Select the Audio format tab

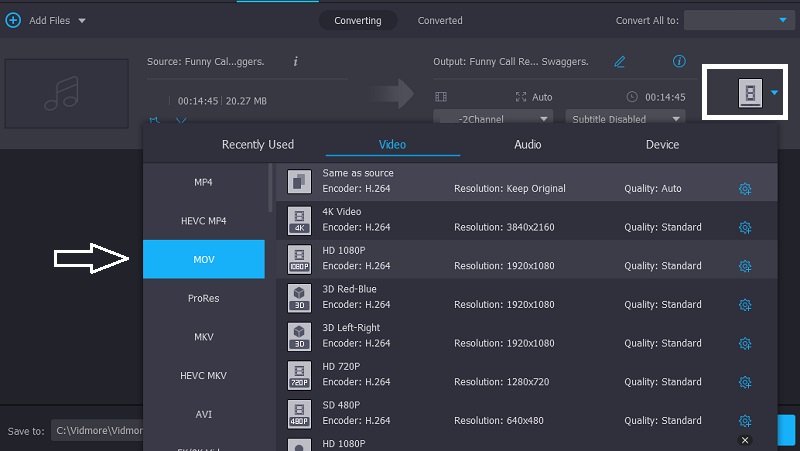(x=528, y=145)
